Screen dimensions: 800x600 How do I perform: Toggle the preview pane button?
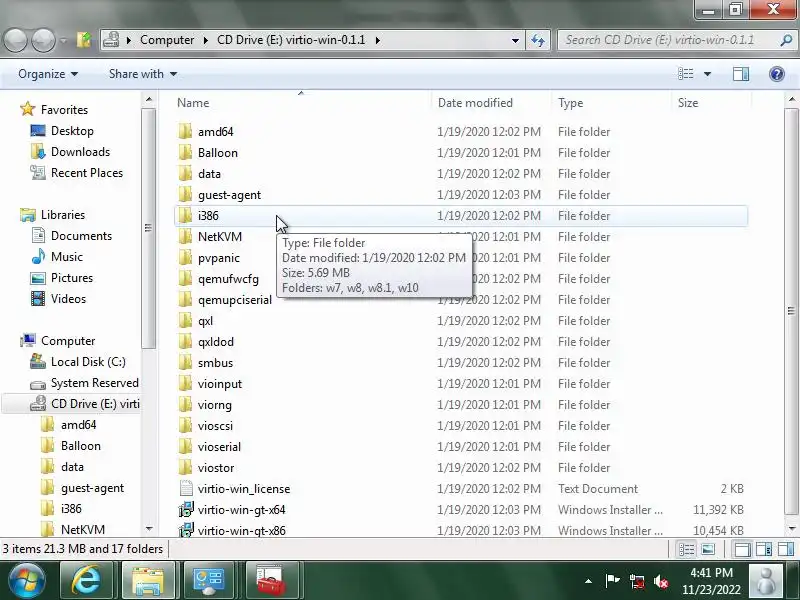(x=741, y=74)
